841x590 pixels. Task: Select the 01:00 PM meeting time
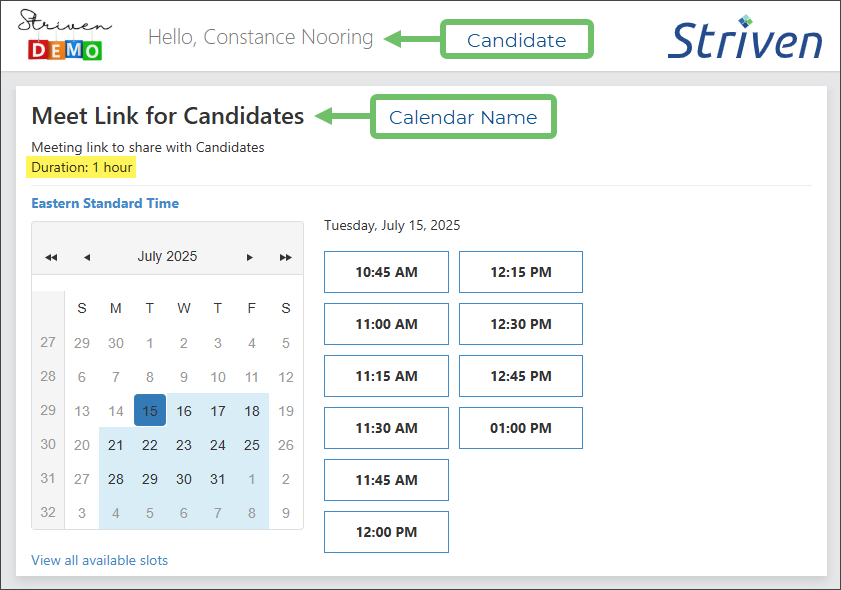click(x=520, y=427)
